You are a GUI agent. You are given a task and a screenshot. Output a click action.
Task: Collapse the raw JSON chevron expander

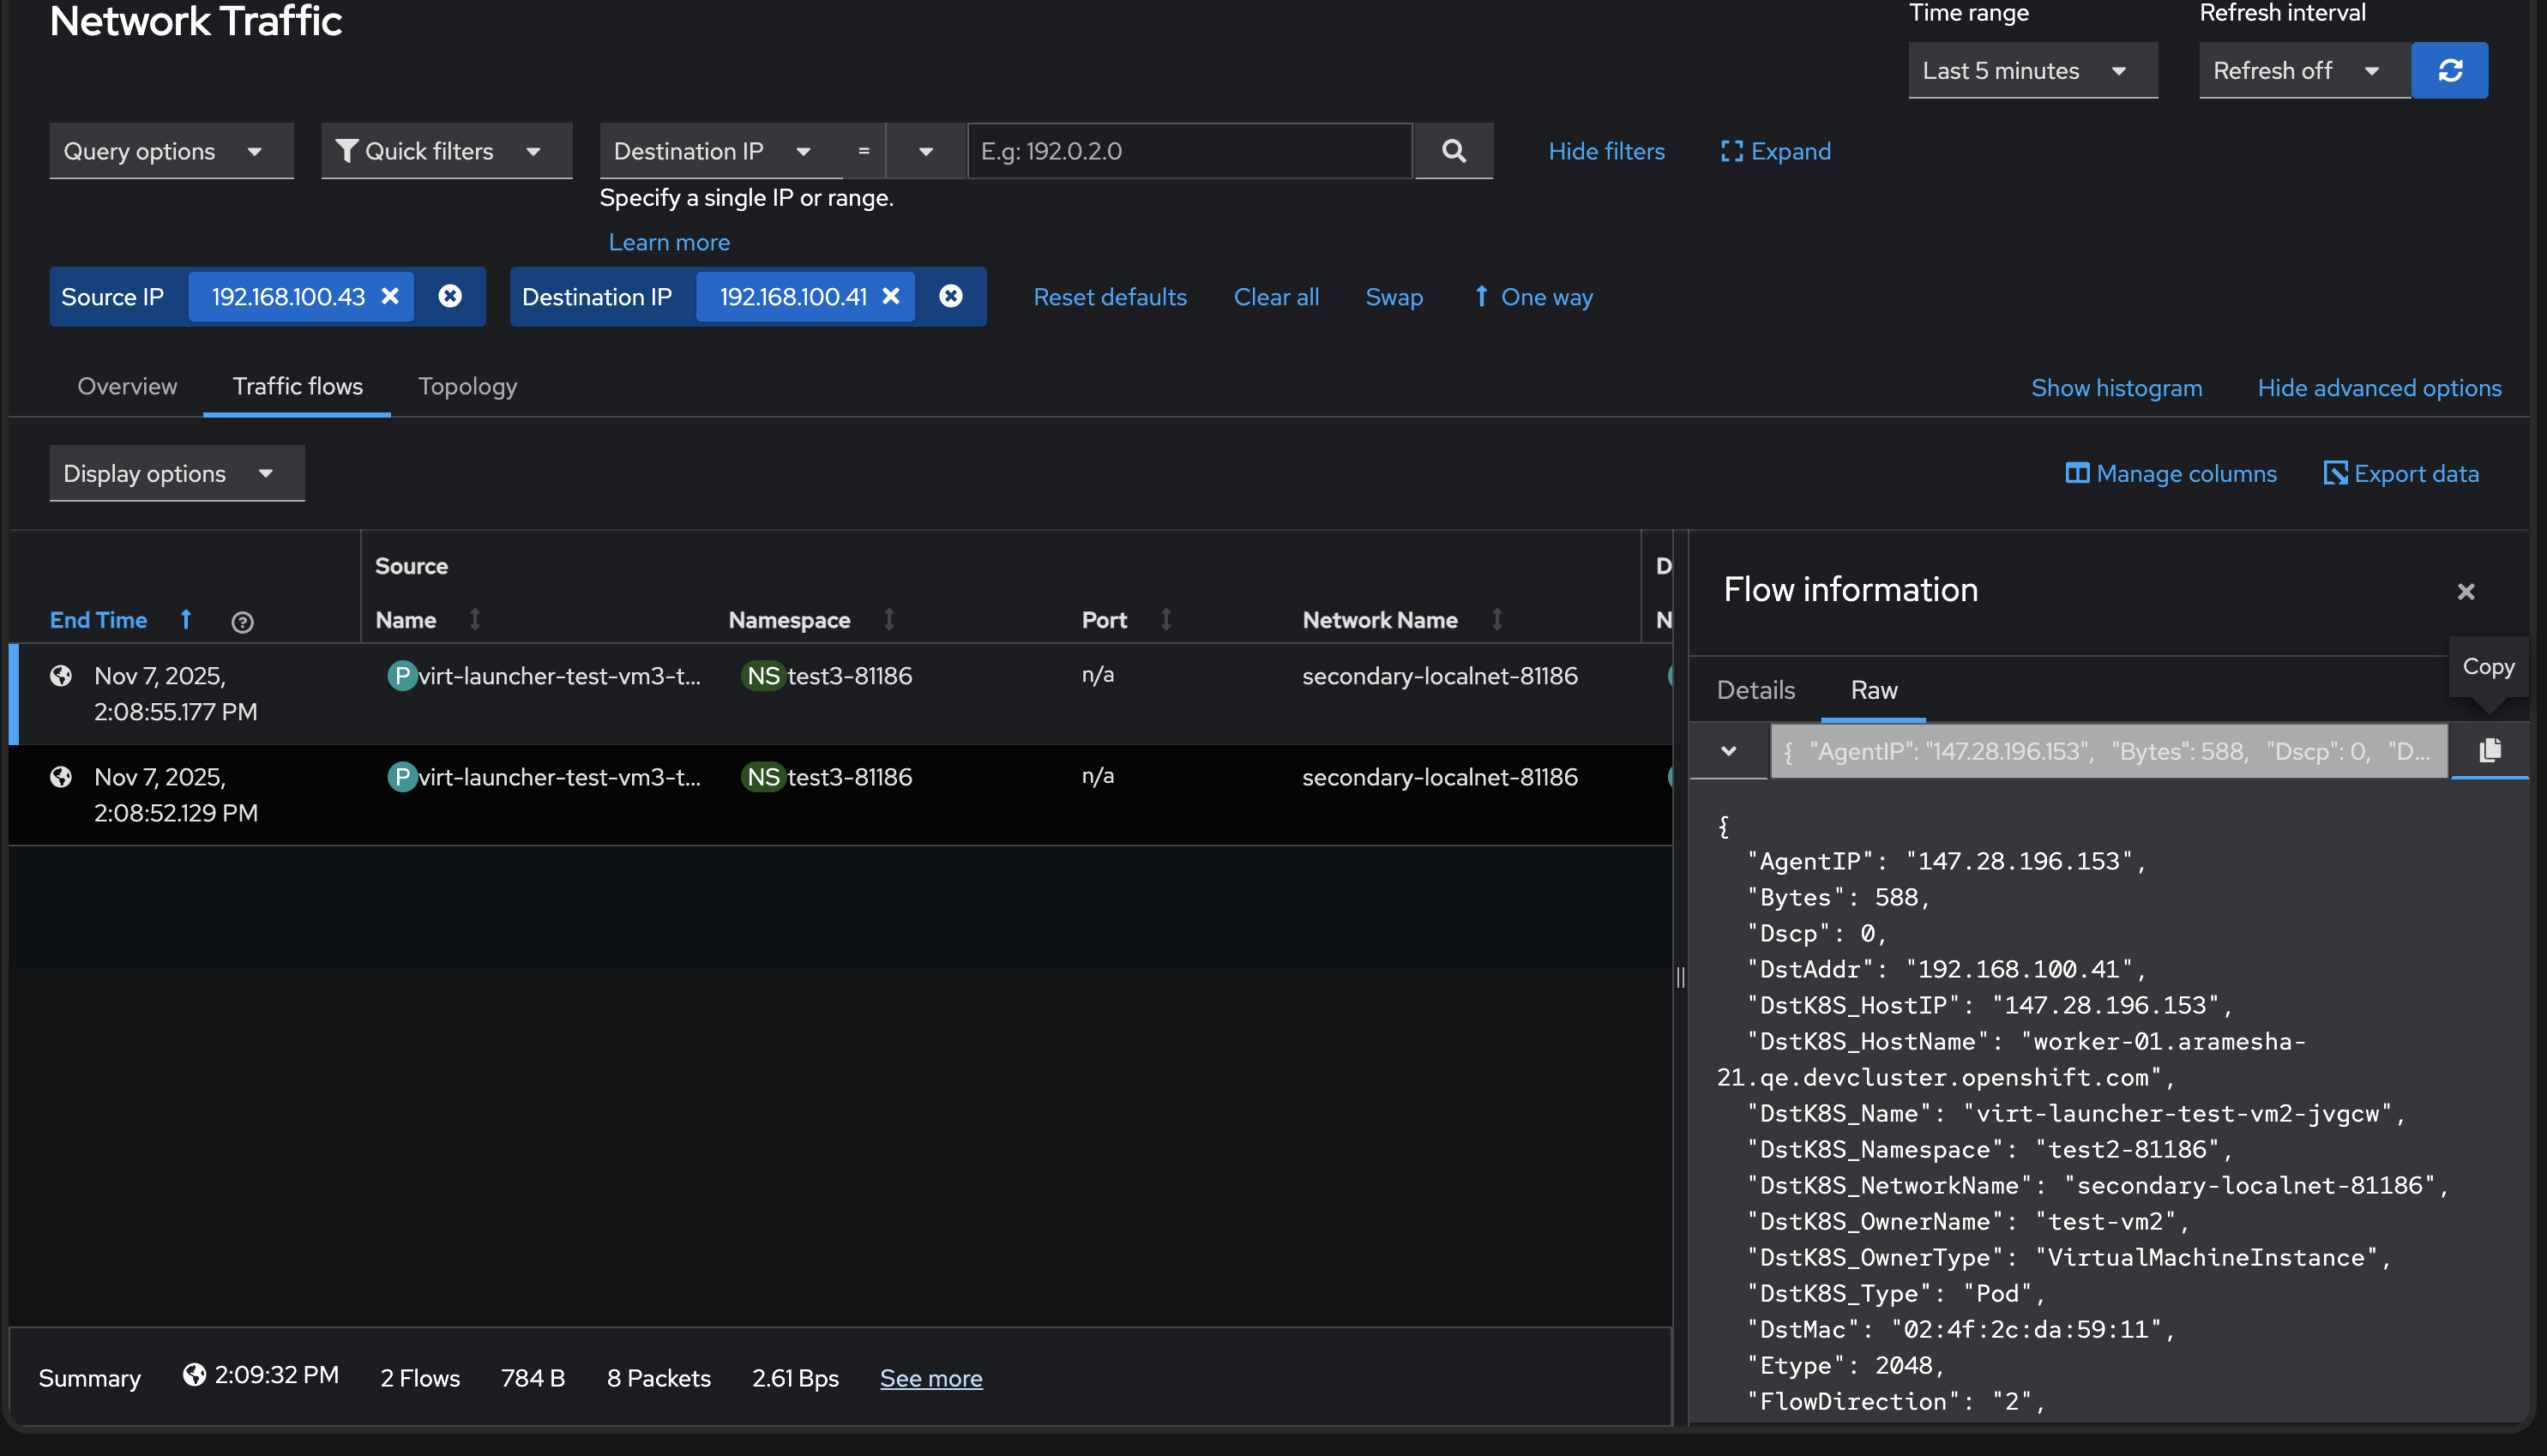tap(1728, 750)
